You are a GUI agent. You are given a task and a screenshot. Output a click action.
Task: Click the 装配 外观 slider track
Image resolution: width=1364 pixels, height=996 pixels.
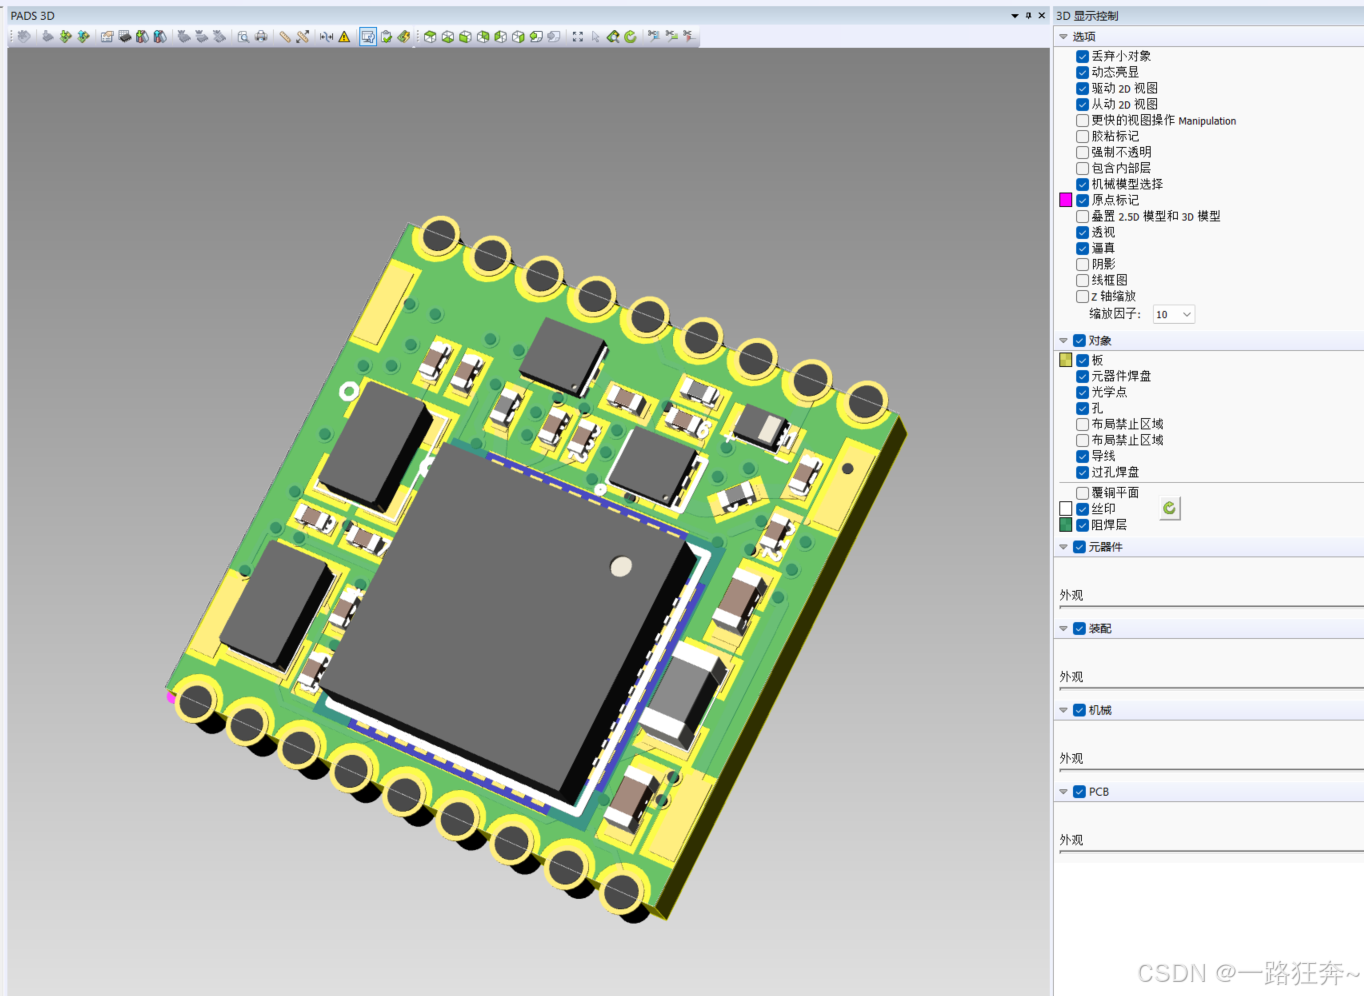pos(1210,688)
